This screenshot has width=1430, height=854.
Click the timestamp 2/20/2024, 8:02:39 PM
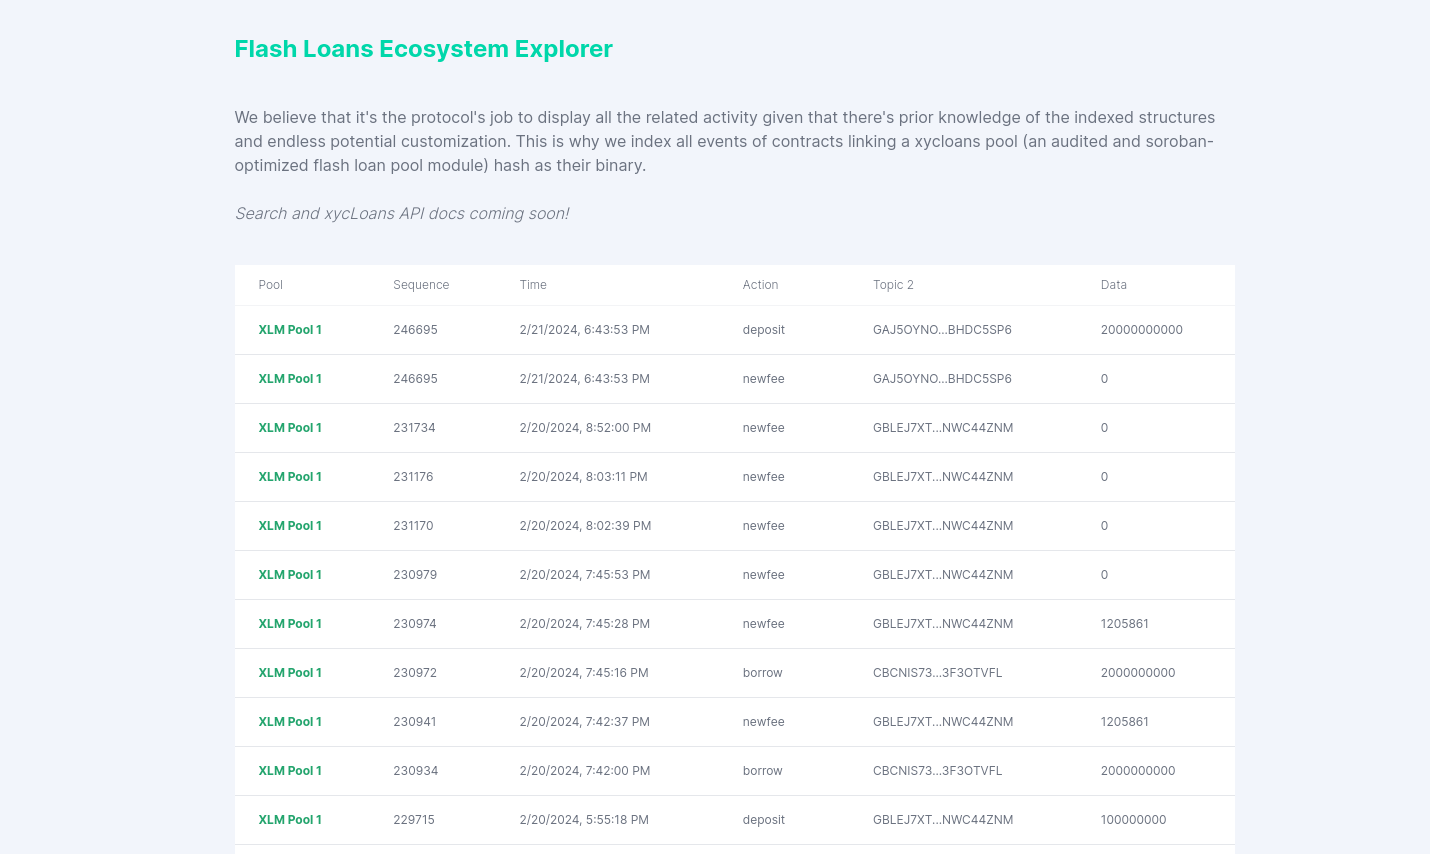pos(585,526)
